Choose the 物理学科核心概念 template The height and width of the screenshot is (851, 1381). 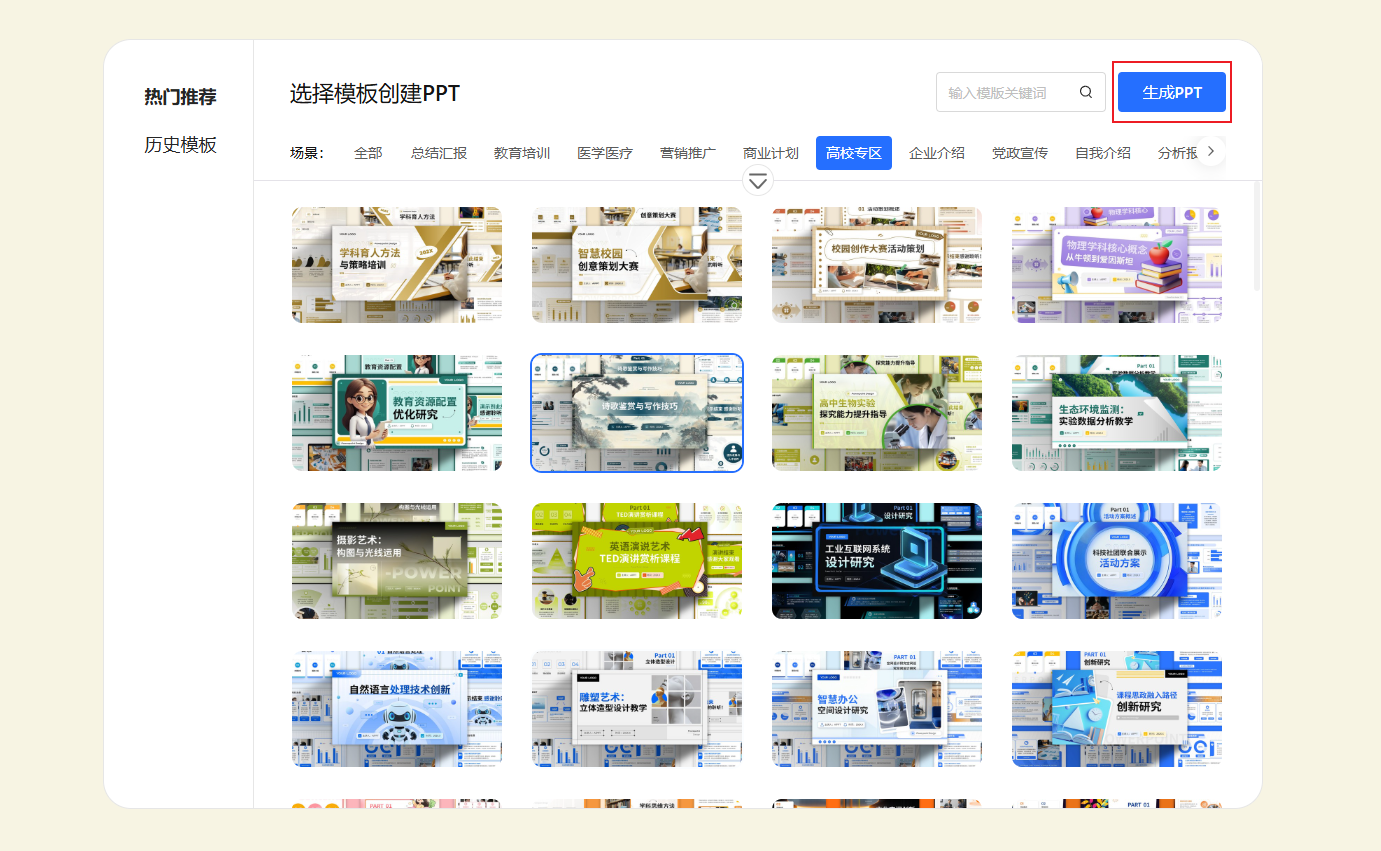tap(1117, 265)
